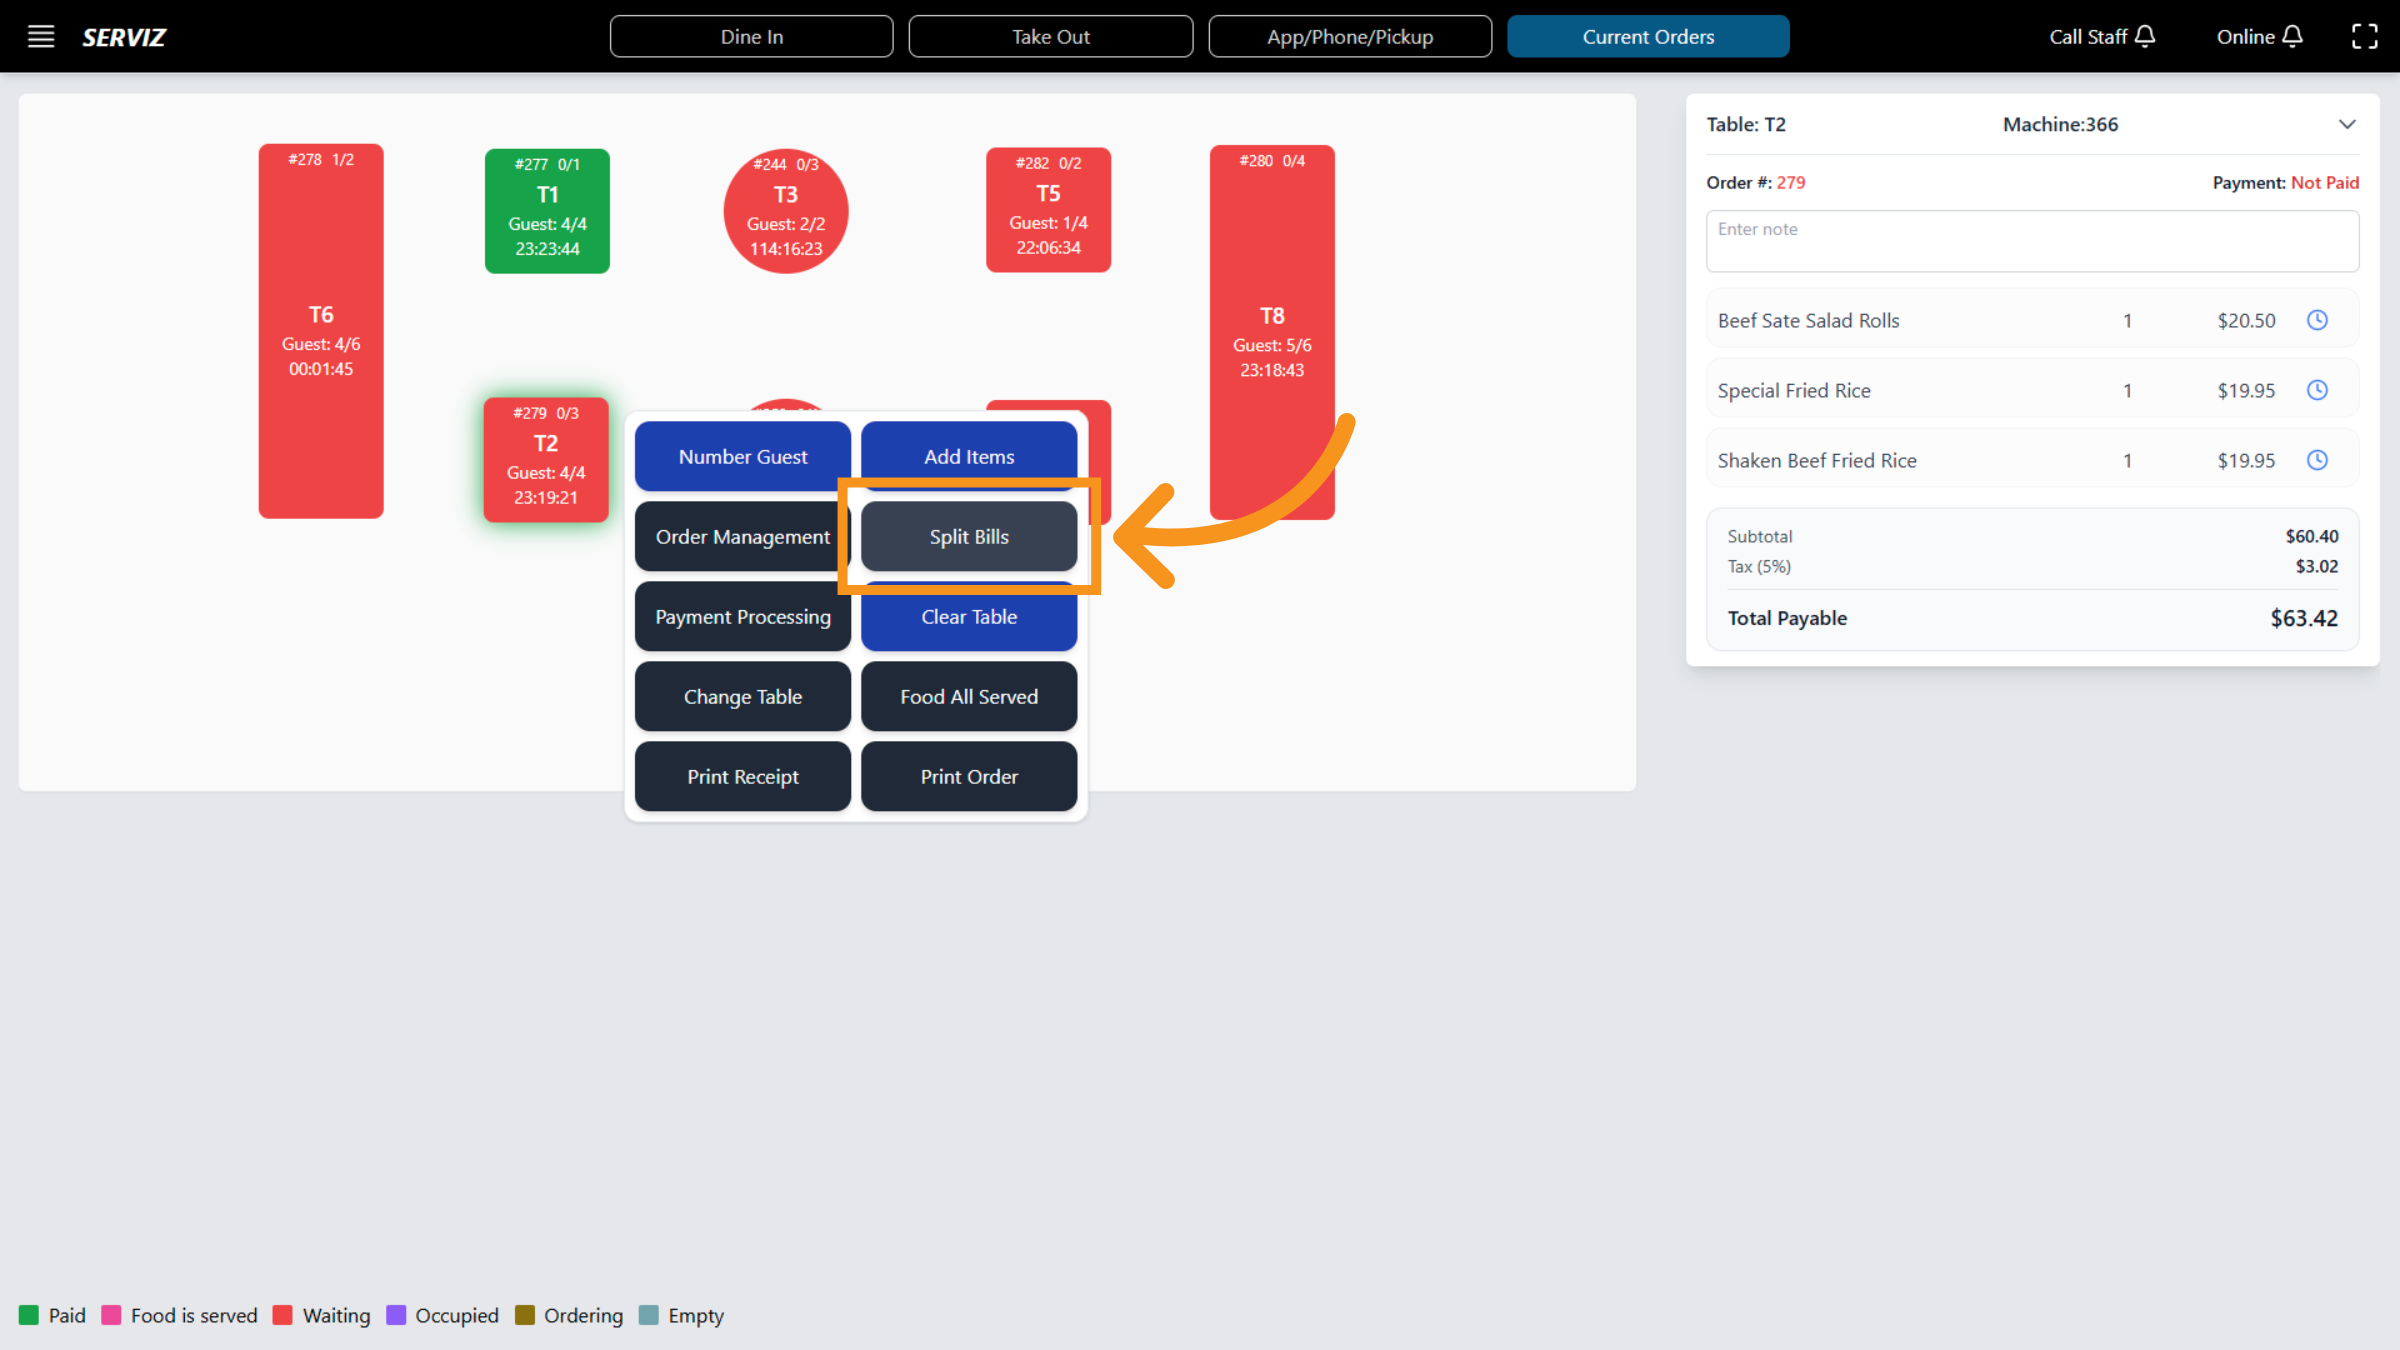Choose Change Table from the popup
The image size is (2400, 1350).
[x=742, y=697]
